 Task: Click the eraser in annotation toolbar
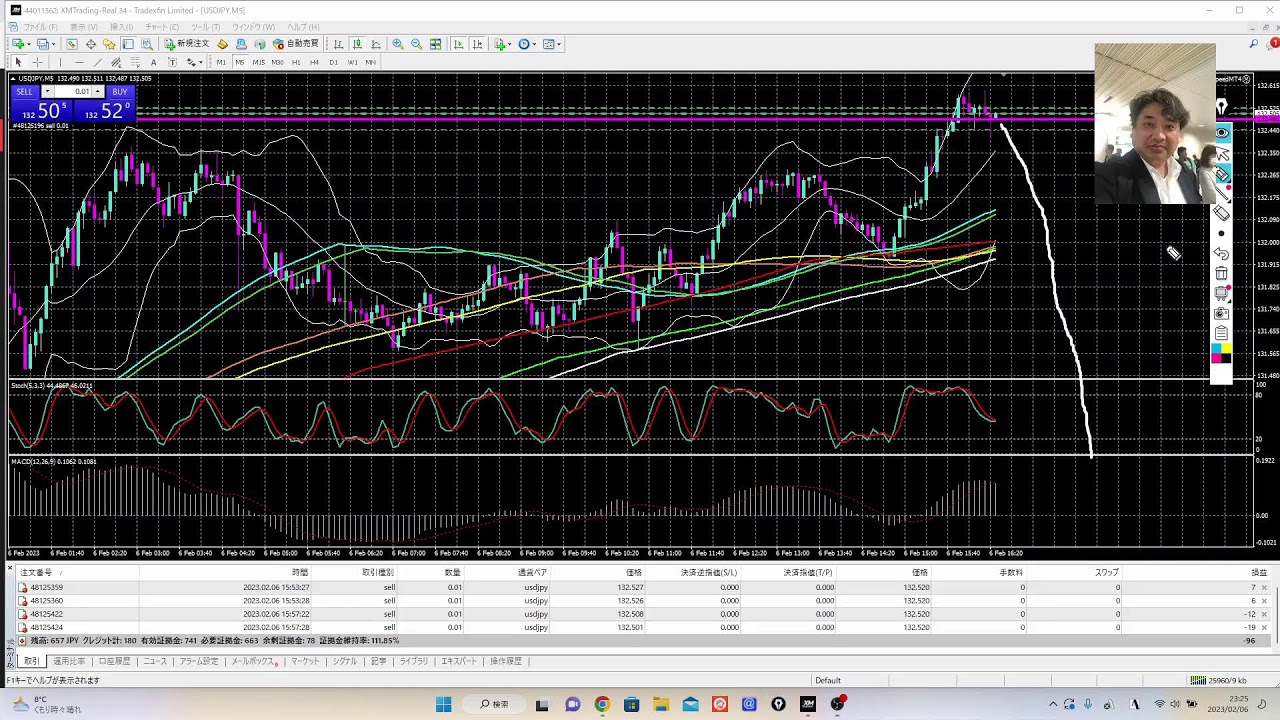pyautogui.click(x=1221, y=213)
